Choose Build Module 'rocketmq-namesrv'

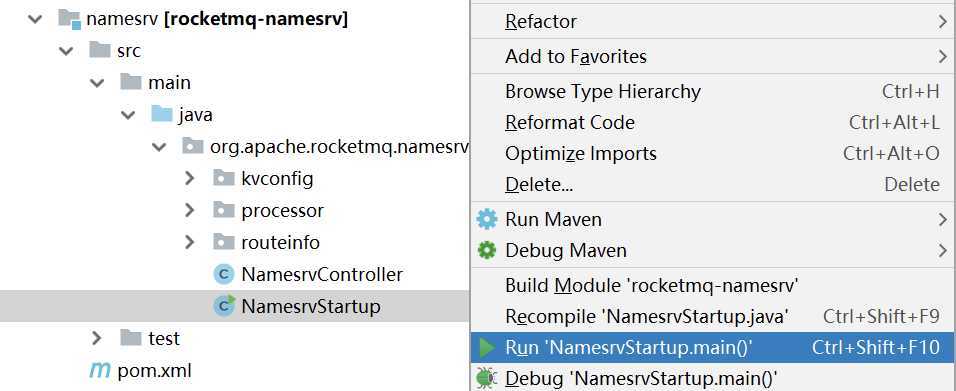coord(713,285)
